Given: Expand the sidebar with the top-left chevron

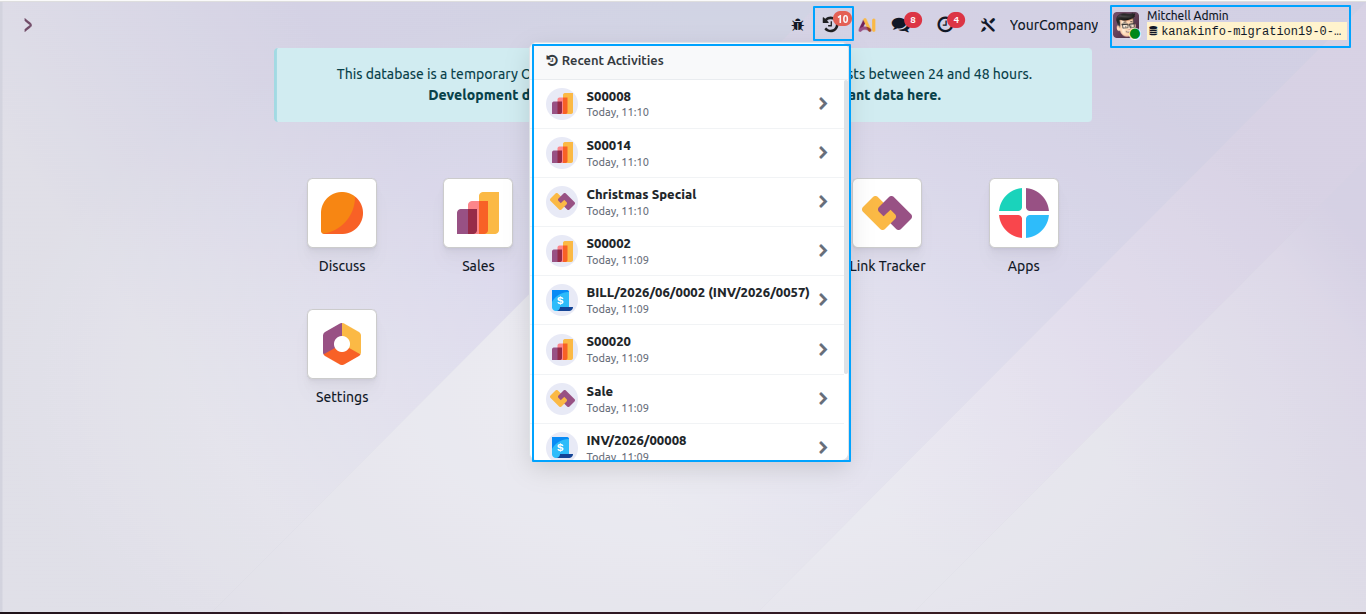Looking at the screenshot, I should pyautogui.click(x=28, y=25).
